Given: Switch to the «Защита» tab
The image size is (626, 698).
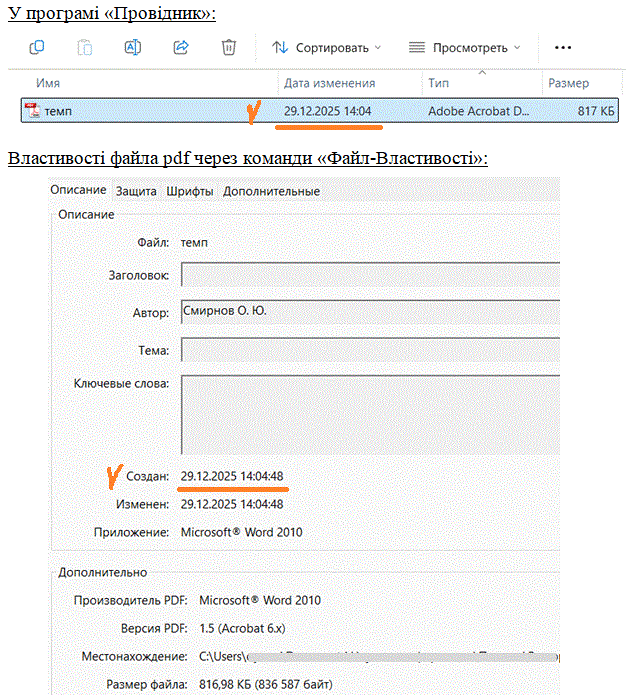Looking at the screenshot, I should 136,191.
